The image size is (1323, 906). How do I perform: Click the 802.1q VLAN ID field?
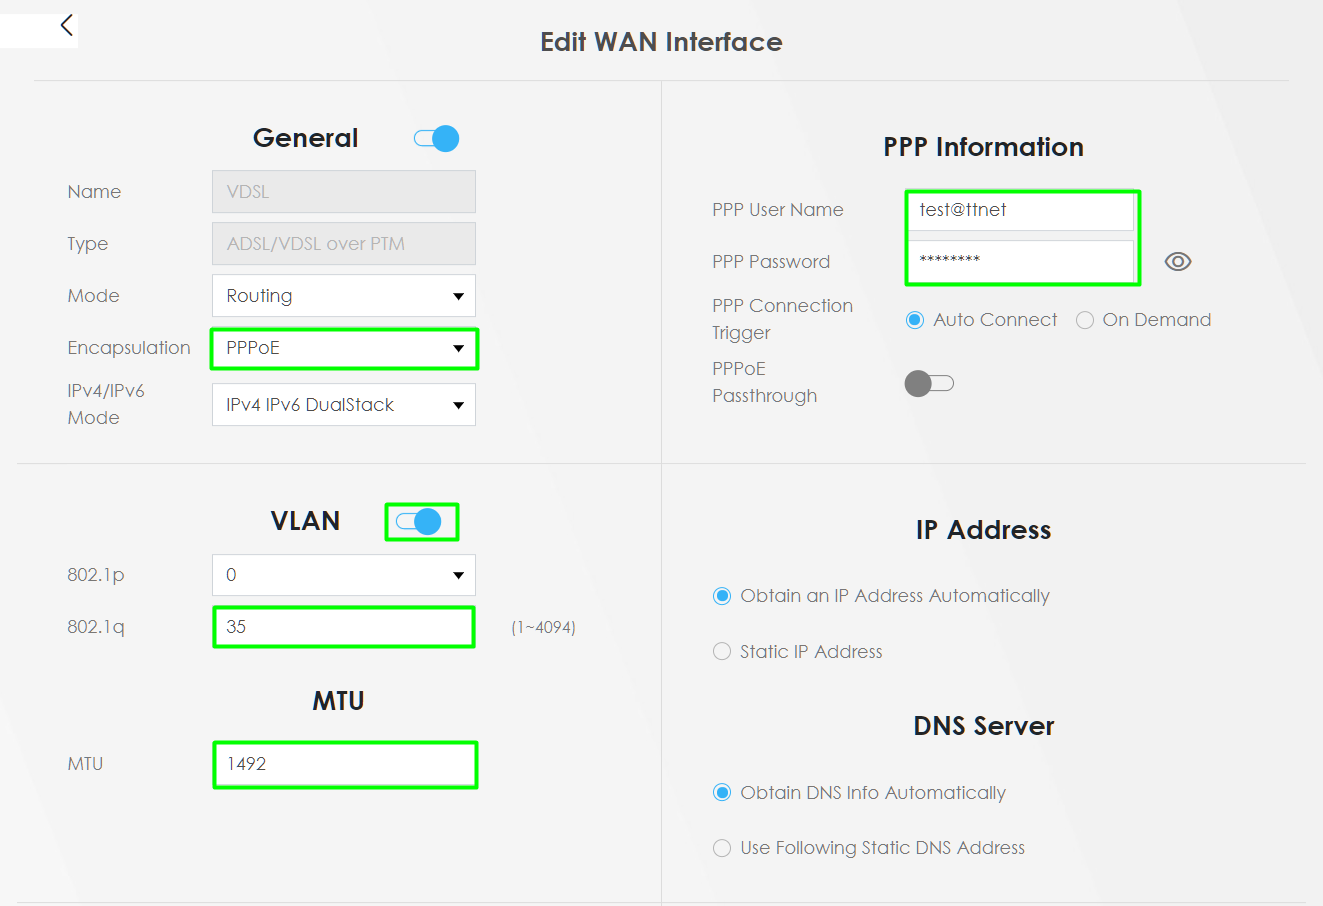click(344, 627)
